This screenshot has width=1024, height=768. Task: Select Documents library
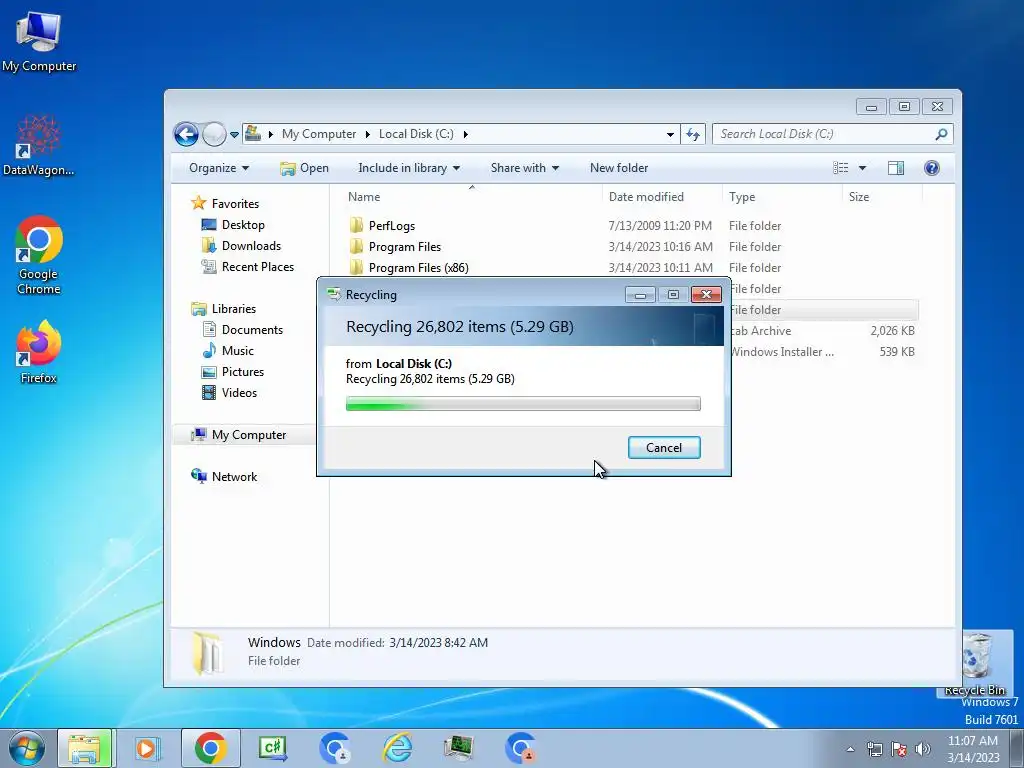[x=242, y=330]
